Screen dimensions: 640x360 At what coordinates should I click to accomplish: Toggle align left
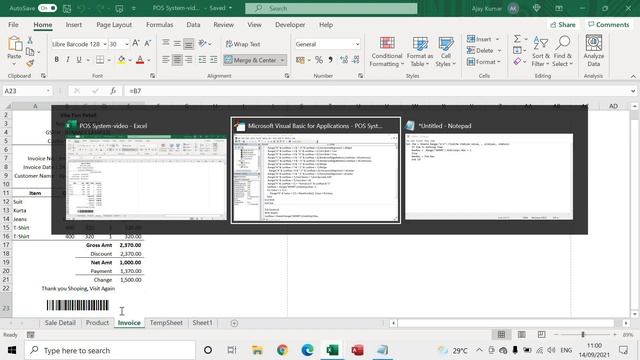[x=165, y=60]
